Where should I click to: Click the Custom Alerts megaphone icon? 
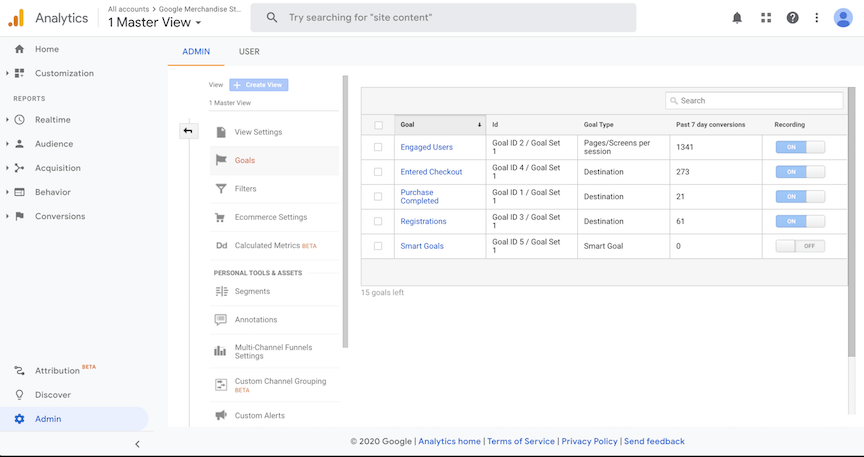[x=221, y=416]
